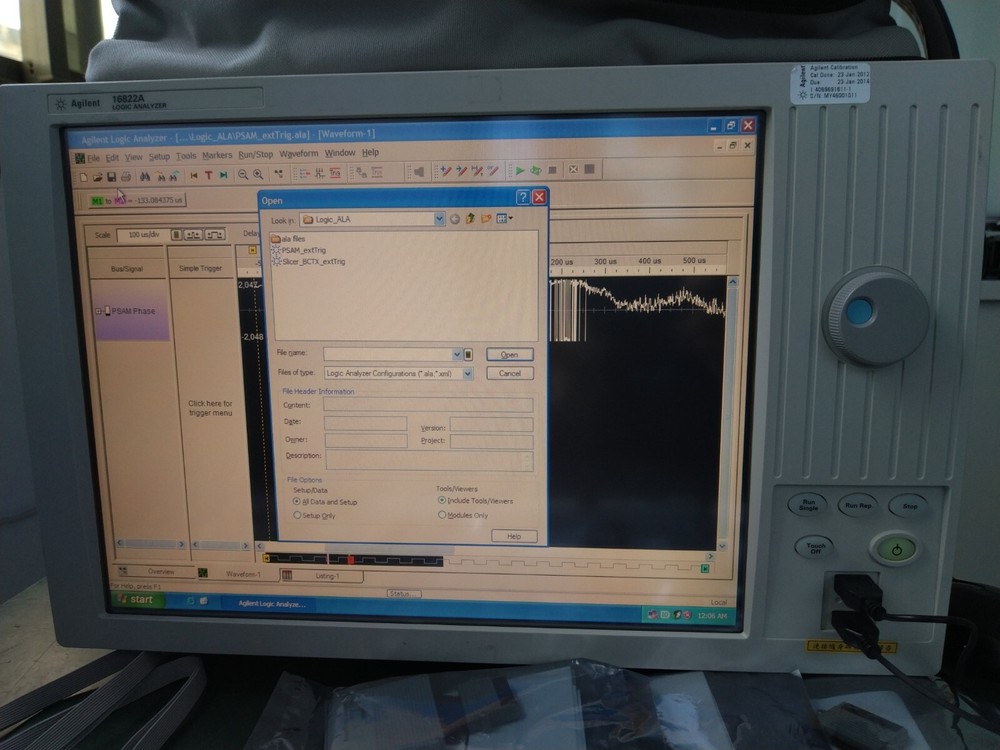This screenshot has height=750, width=1000.
Task: Click the New file toolbar icon
Action: click(83, 177)
